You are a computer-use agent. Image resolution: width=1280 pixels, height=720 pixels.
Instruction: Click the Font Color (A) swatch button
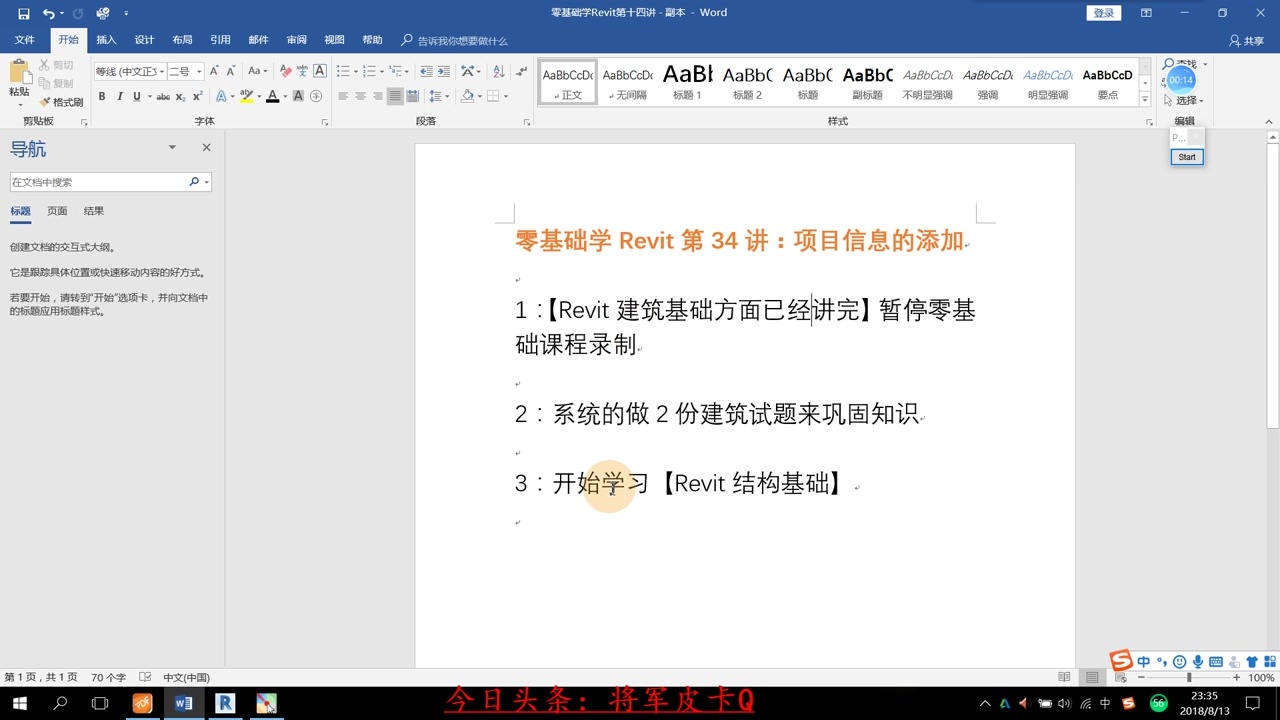(x=272, y=97)
